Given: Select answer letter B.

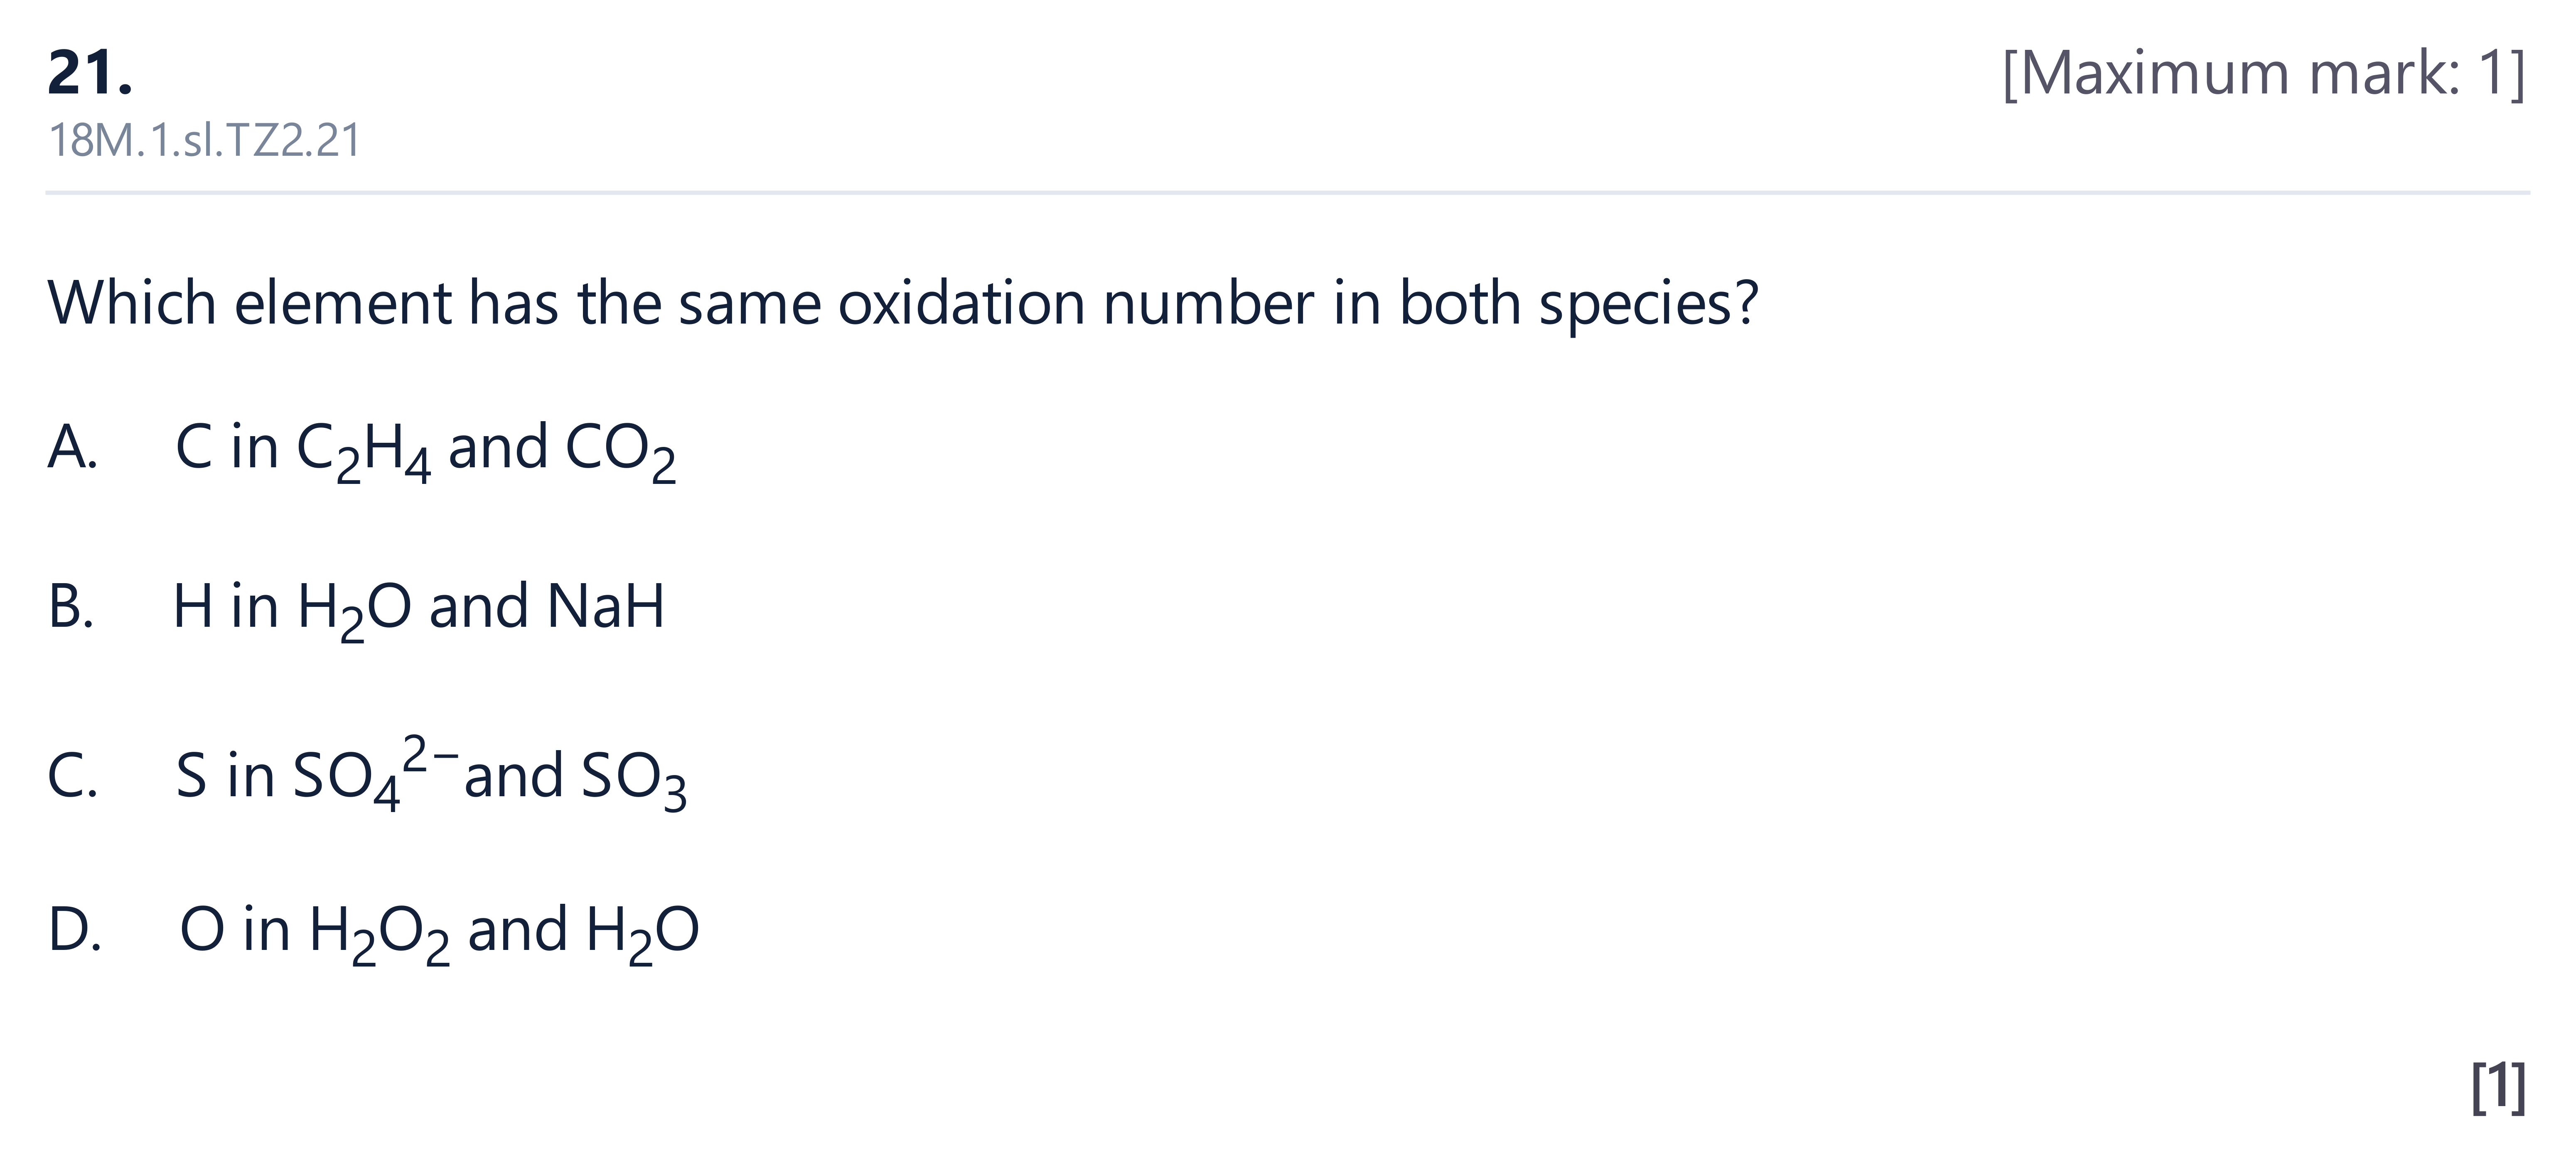Looking at the screenshot, I should (71, 606).
